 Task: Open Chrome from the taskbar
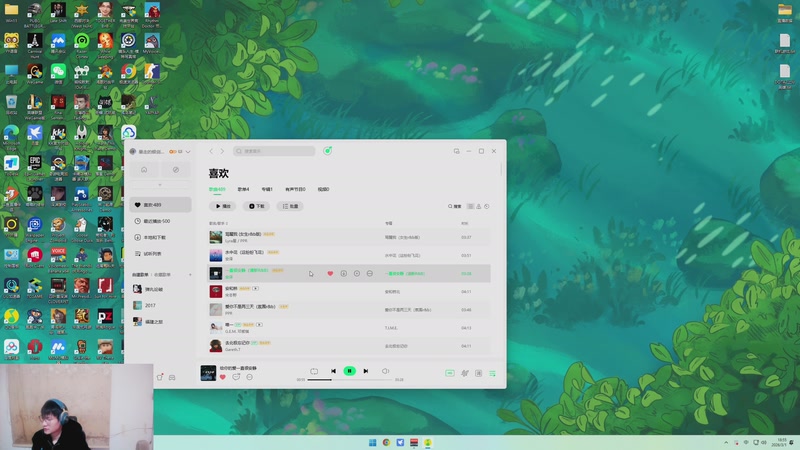coord(386,442)
